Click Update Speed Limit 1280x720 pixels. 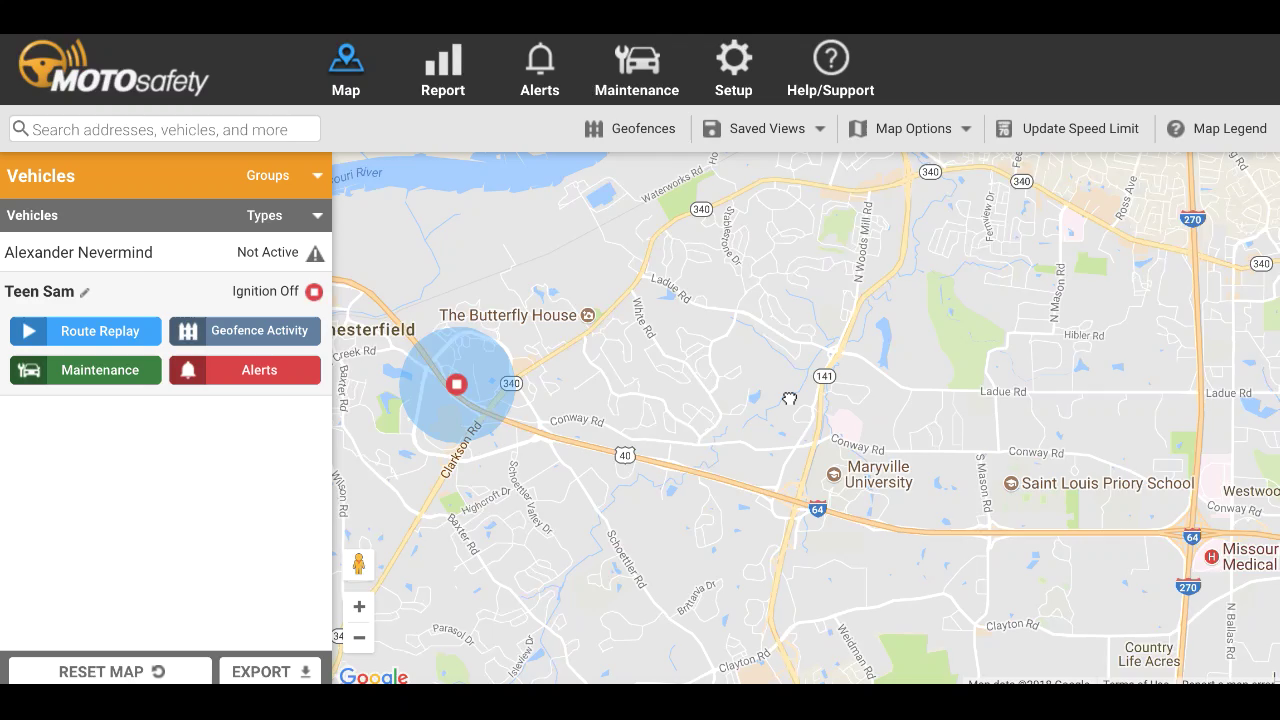point(1068,129)
